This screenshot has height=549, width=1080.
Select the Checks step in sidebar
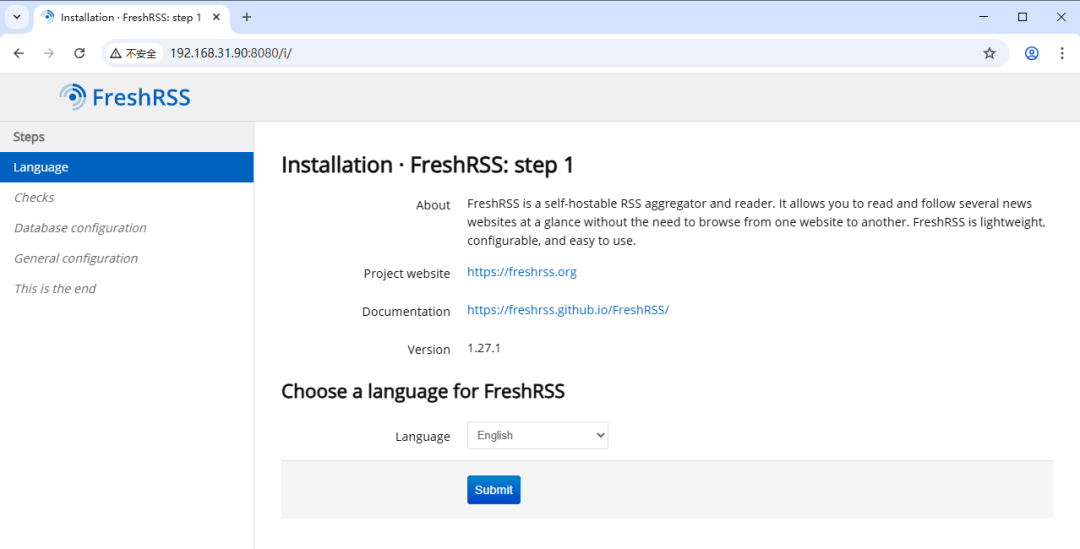(34, 198)
